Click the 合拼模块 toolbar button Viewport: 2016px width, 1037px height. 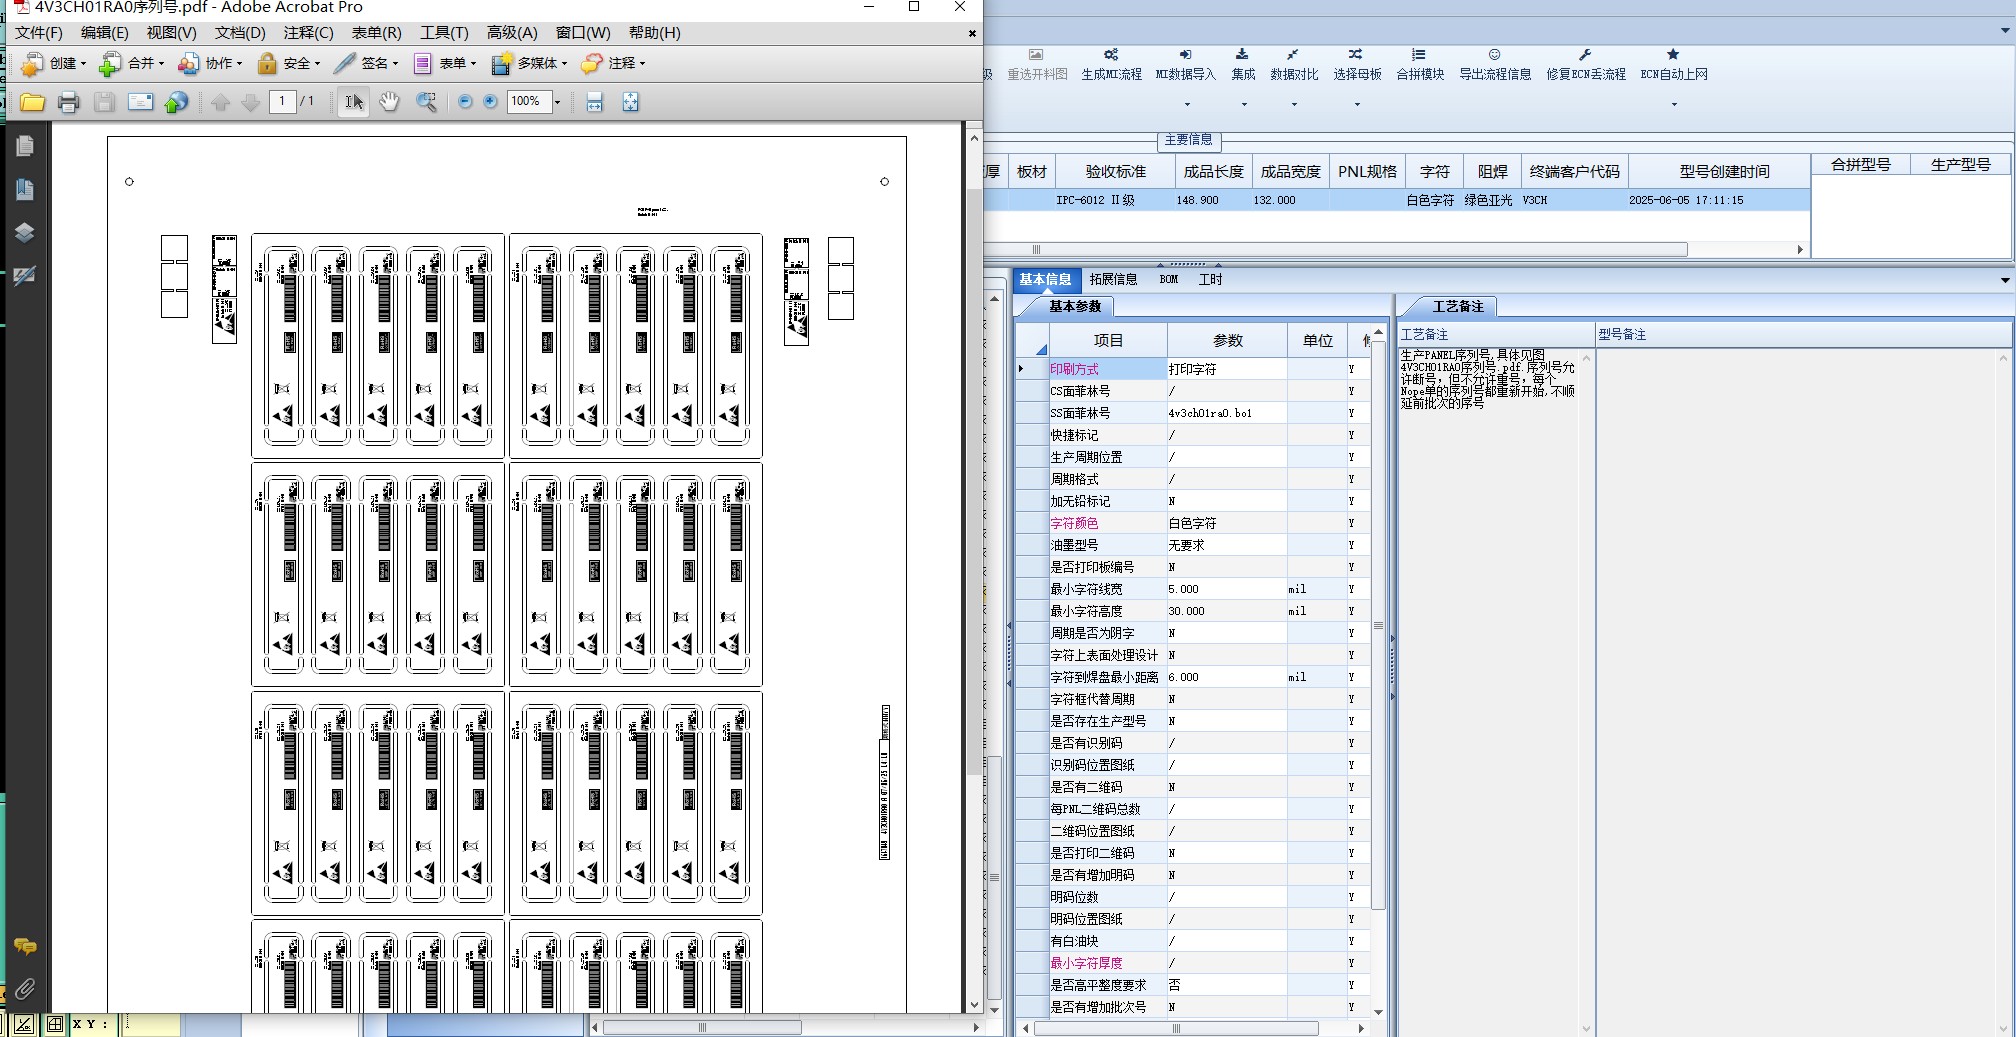1420,65
